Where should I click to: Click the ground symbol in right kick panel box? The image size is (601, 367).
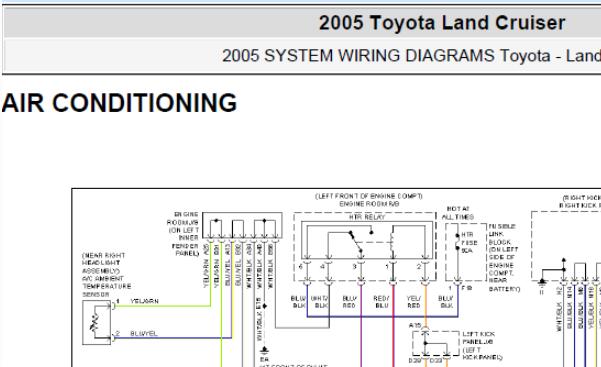coord(542,282)
